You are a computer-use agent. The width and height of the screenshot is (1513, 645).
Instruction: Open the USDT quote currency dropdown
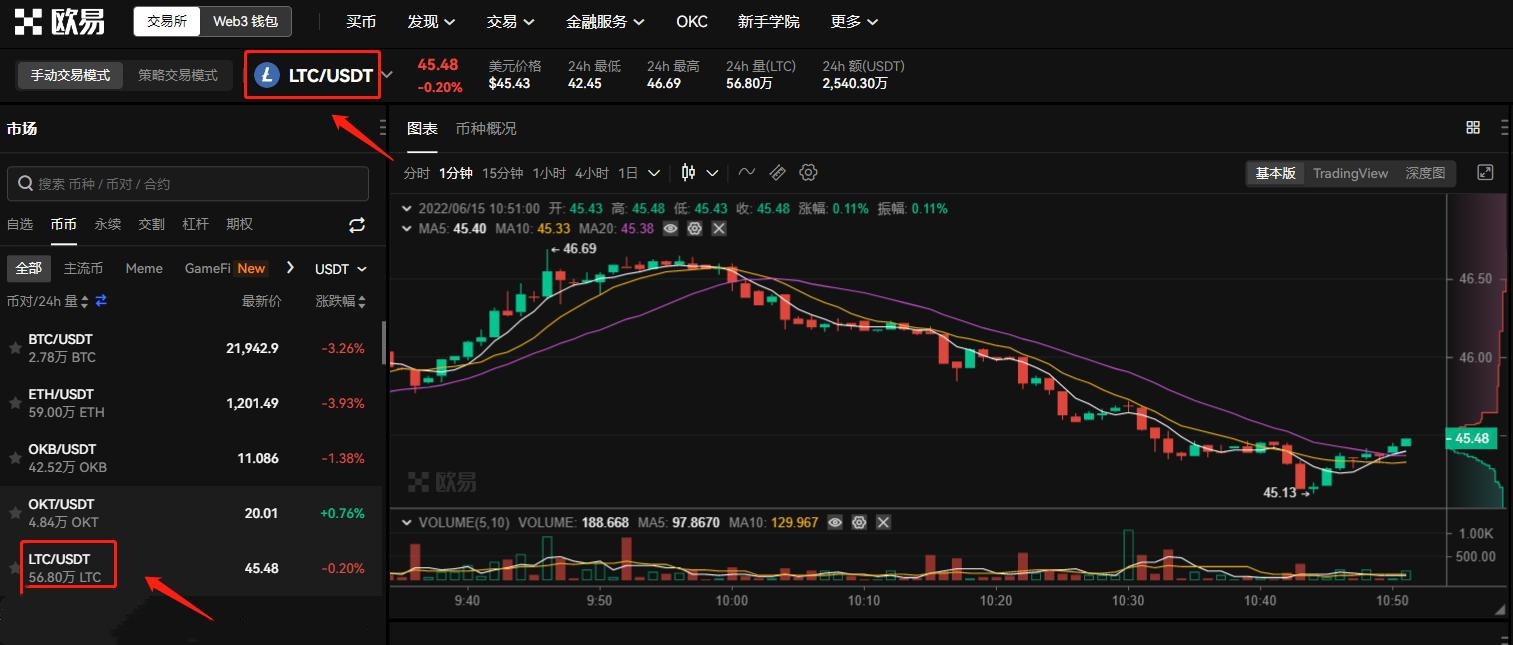point(341,268)
